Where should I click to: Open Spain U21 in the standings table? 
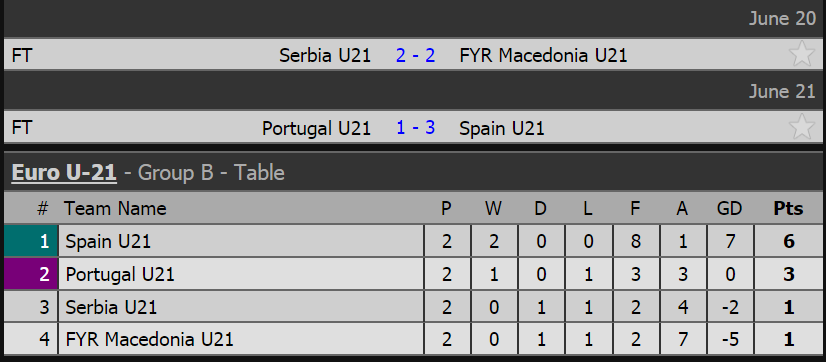[x=108, y=241]
